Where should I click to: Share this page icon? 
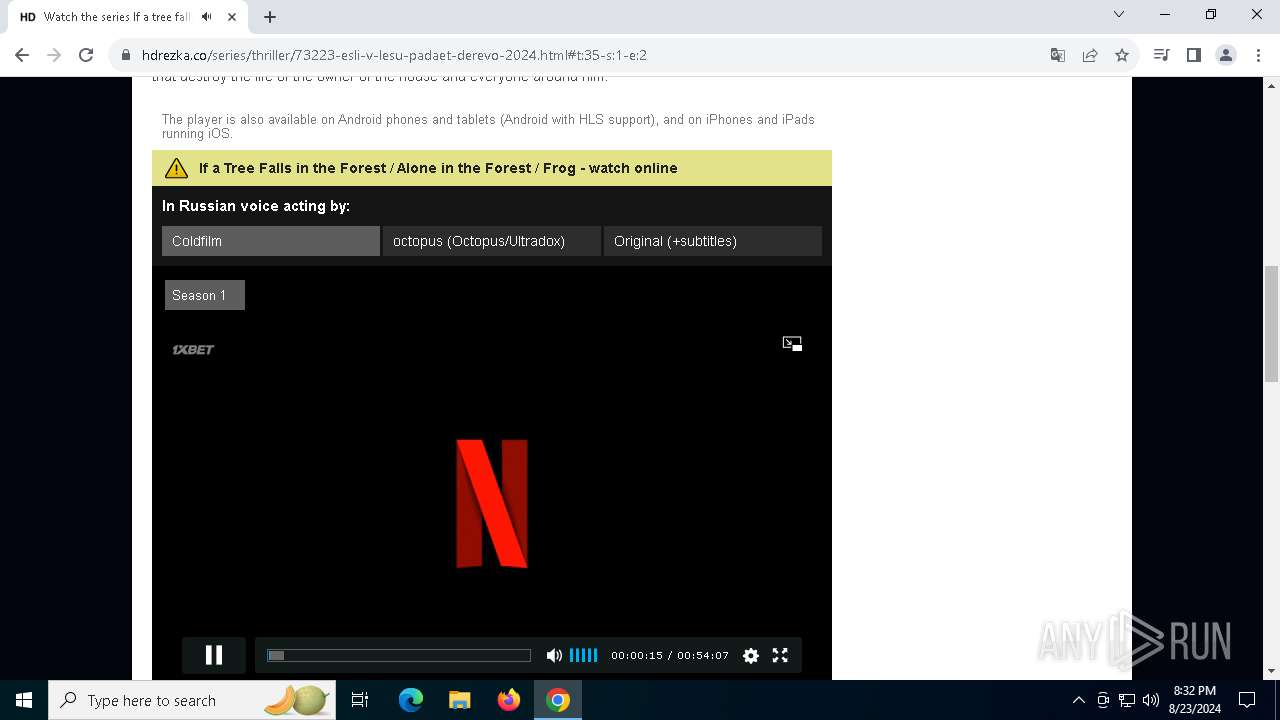[1090, 55]
